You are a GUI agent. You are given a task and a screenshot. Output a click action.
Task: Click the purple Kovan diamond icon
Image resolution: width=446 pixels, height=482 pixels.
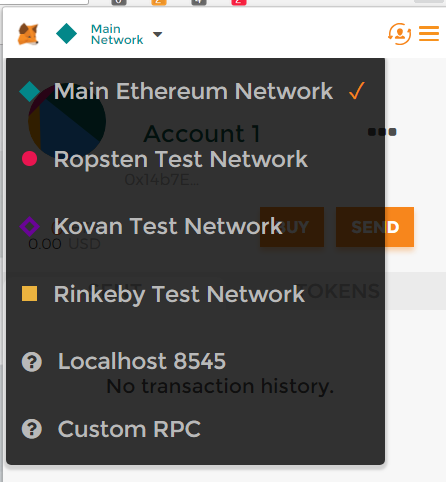[30, 226]
